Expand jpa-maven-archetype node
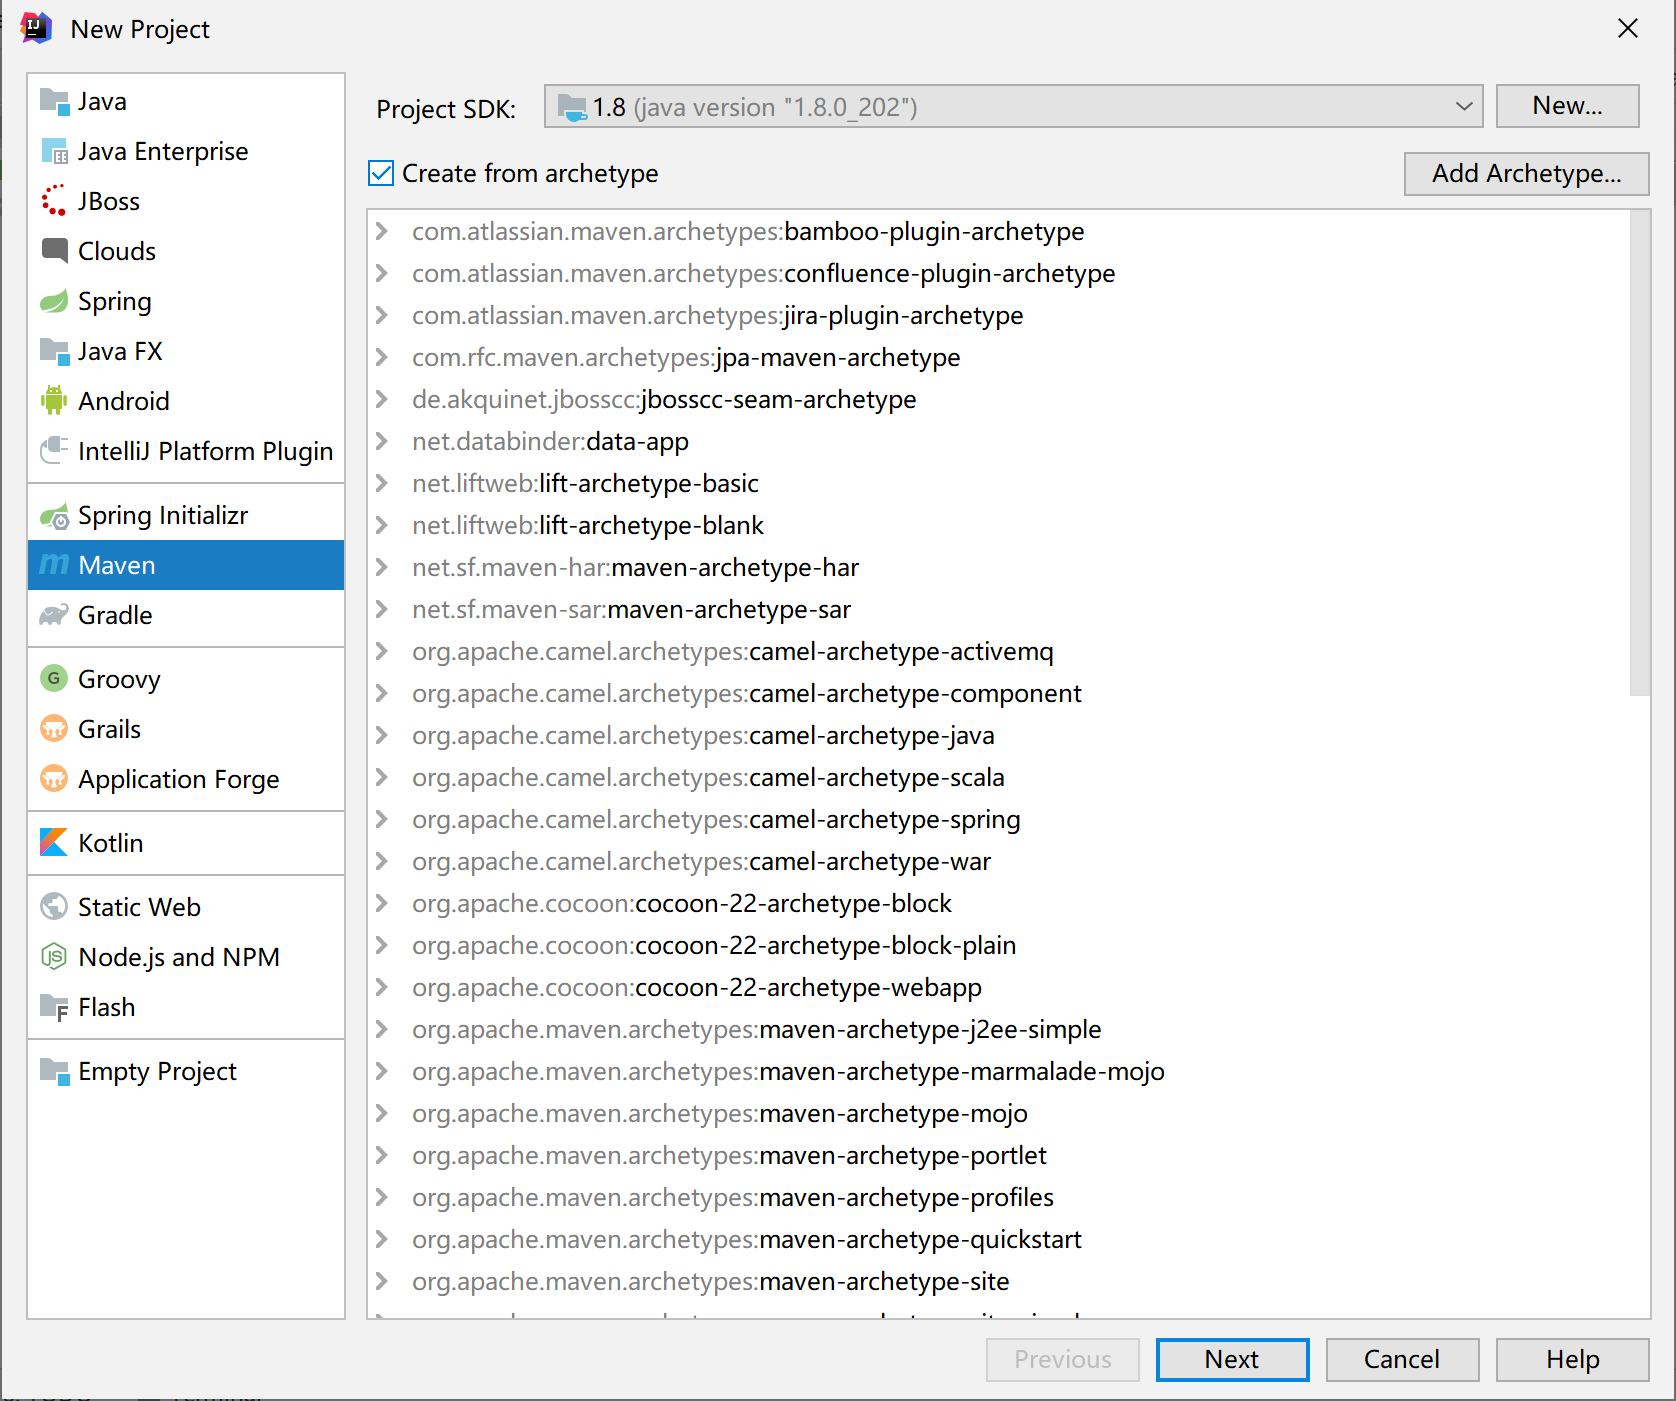Viewport: 1676px width, 1401px height. pos(381,357)
